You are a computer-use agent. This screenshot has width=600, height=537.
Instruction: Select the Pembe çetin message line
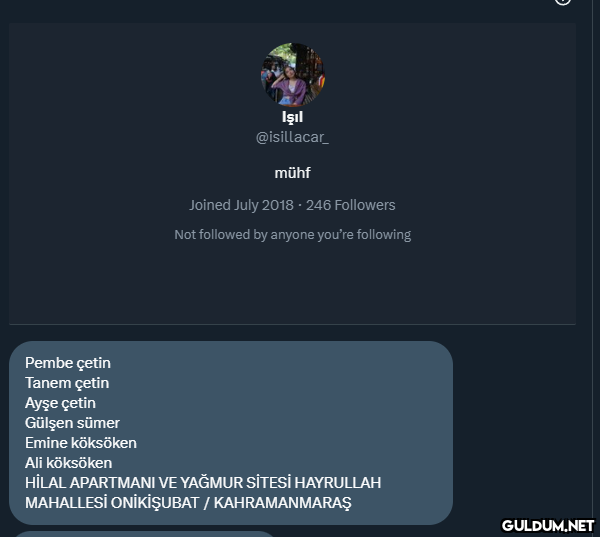(68, 363)
